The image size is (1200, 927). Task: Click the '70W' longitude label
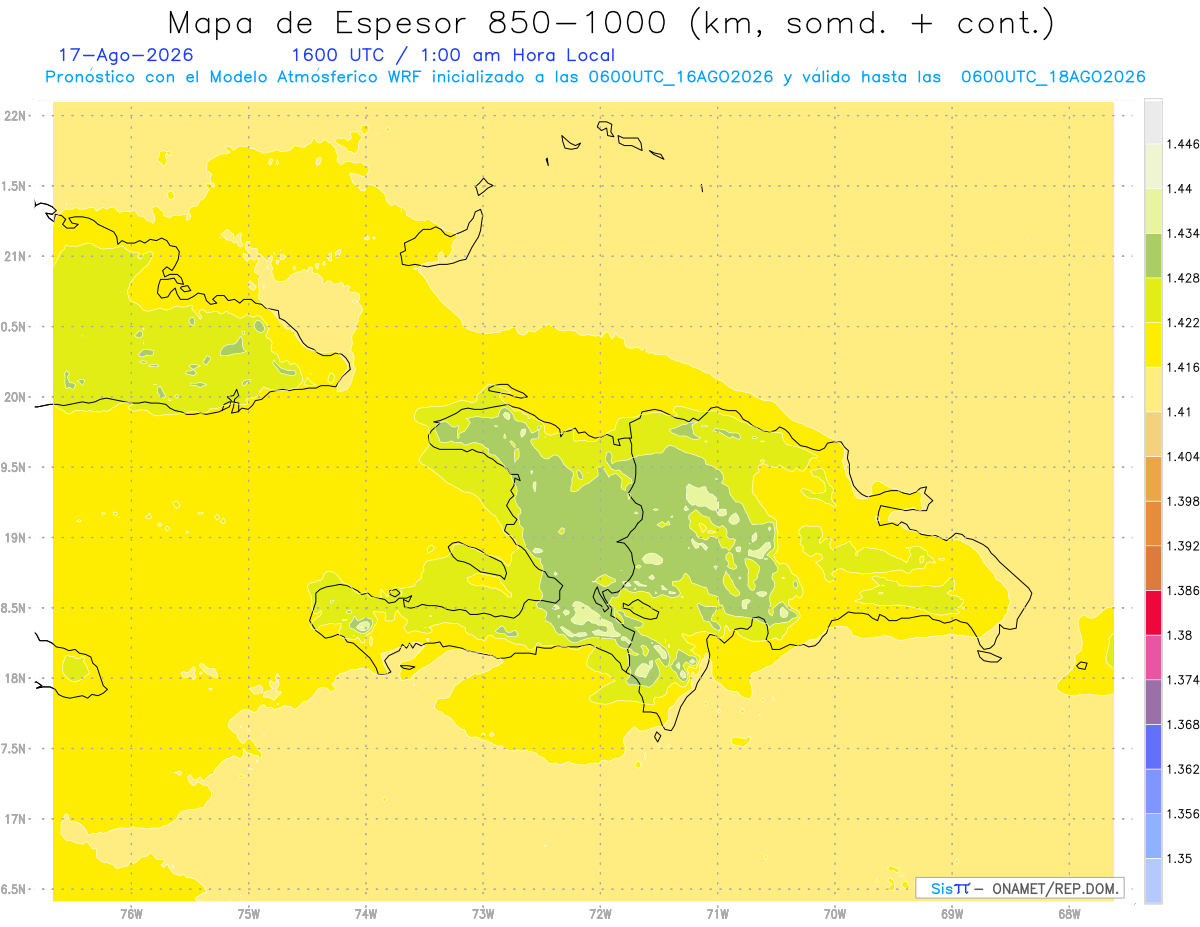835,914
